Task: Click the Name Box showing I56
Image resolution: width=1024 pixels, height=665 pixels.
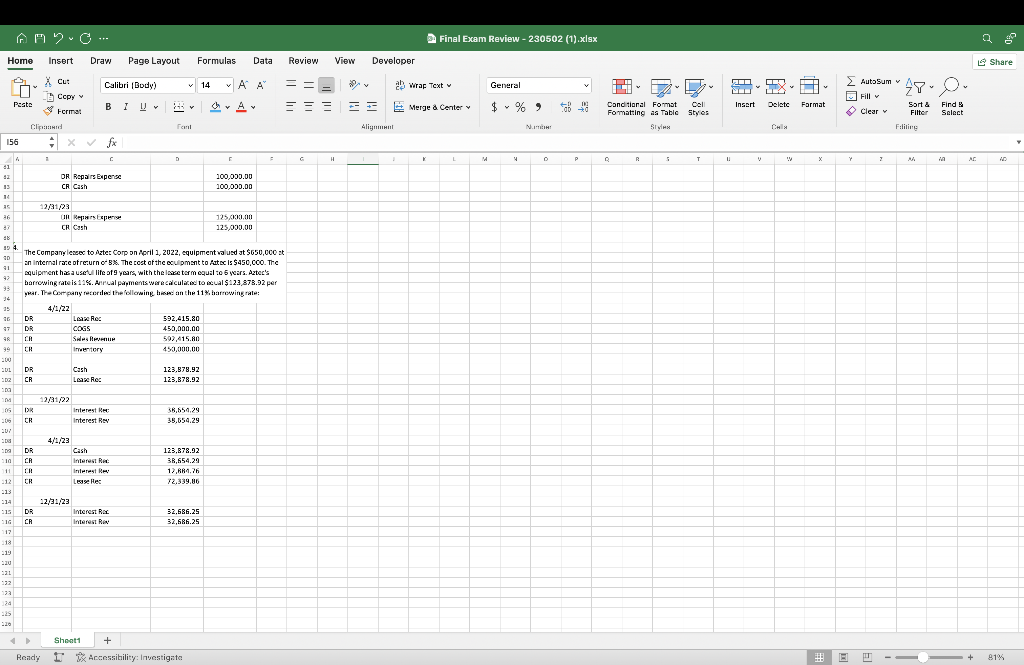Action: (x=27, y=142)
